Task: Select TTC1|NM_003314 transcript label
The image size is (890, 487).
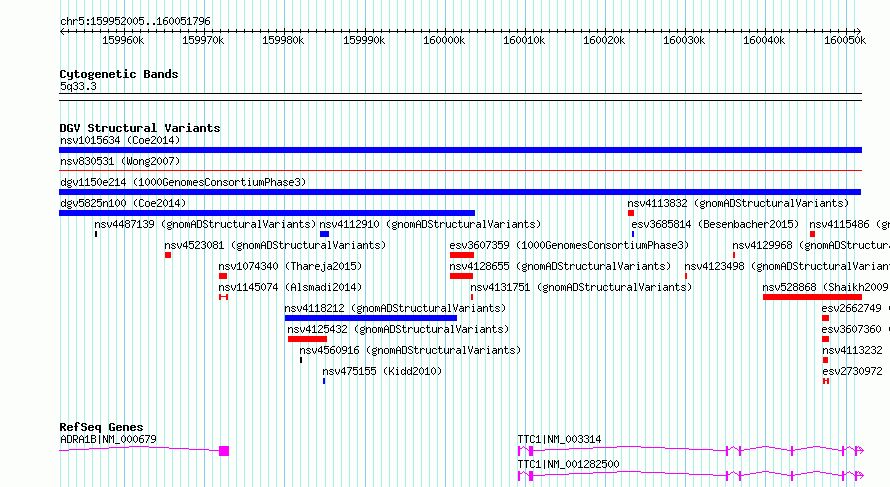Action: click(559, 439)
